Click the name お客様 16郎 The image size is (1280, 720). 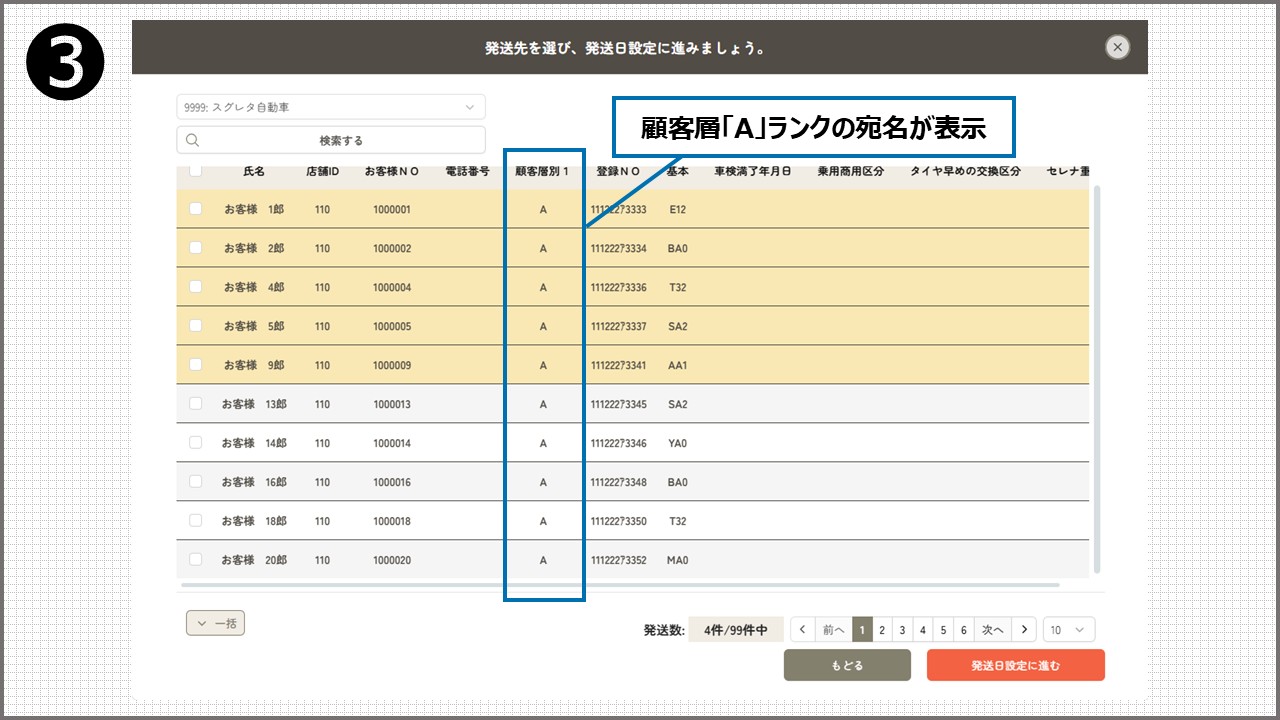click(254, 482)
